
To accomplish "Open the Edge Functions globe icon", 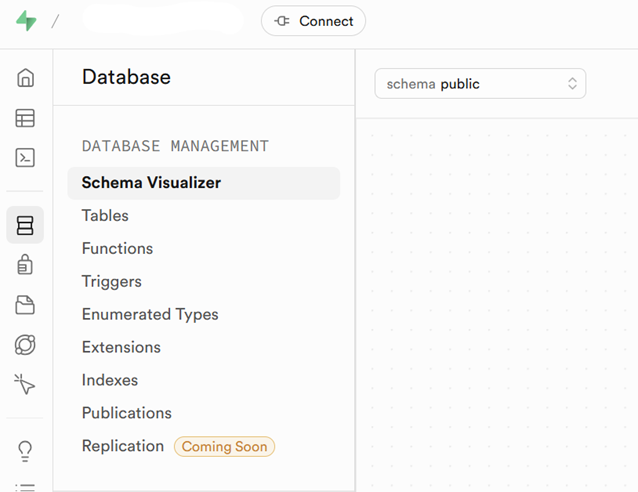I will click(x=25, y=345).
